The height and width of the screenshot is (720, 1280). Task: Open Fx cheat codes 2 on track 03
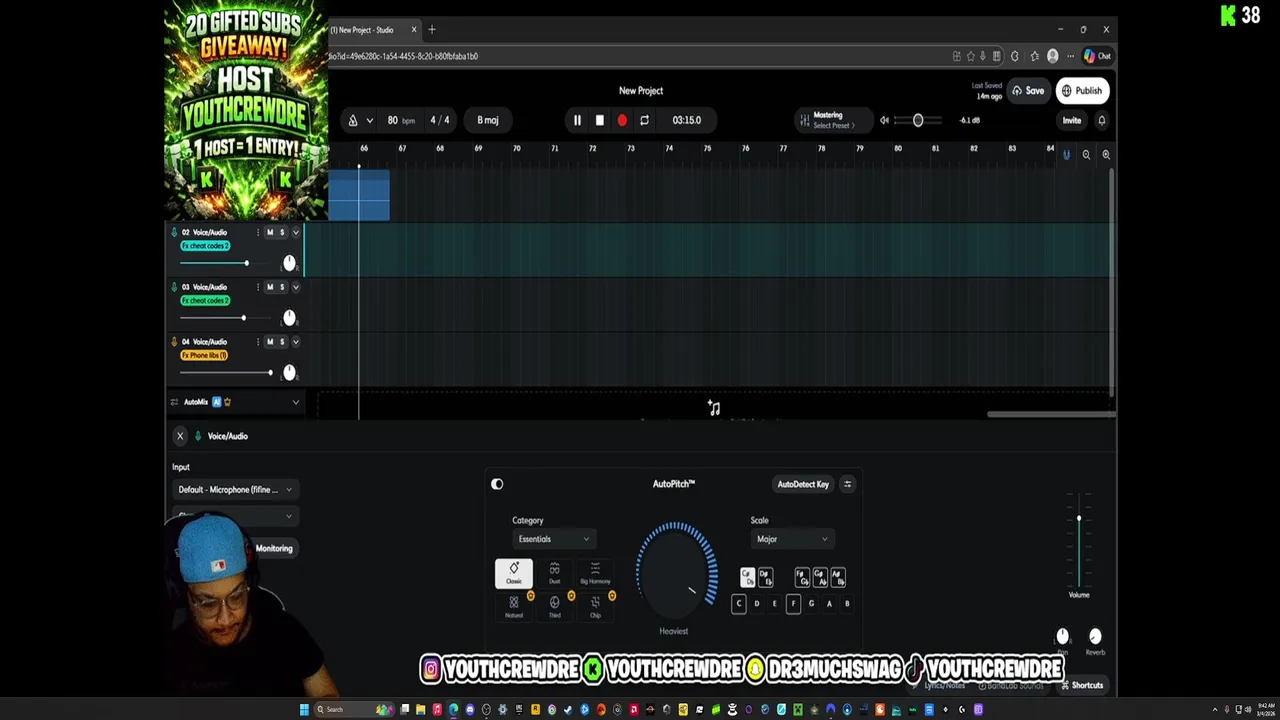205,301
